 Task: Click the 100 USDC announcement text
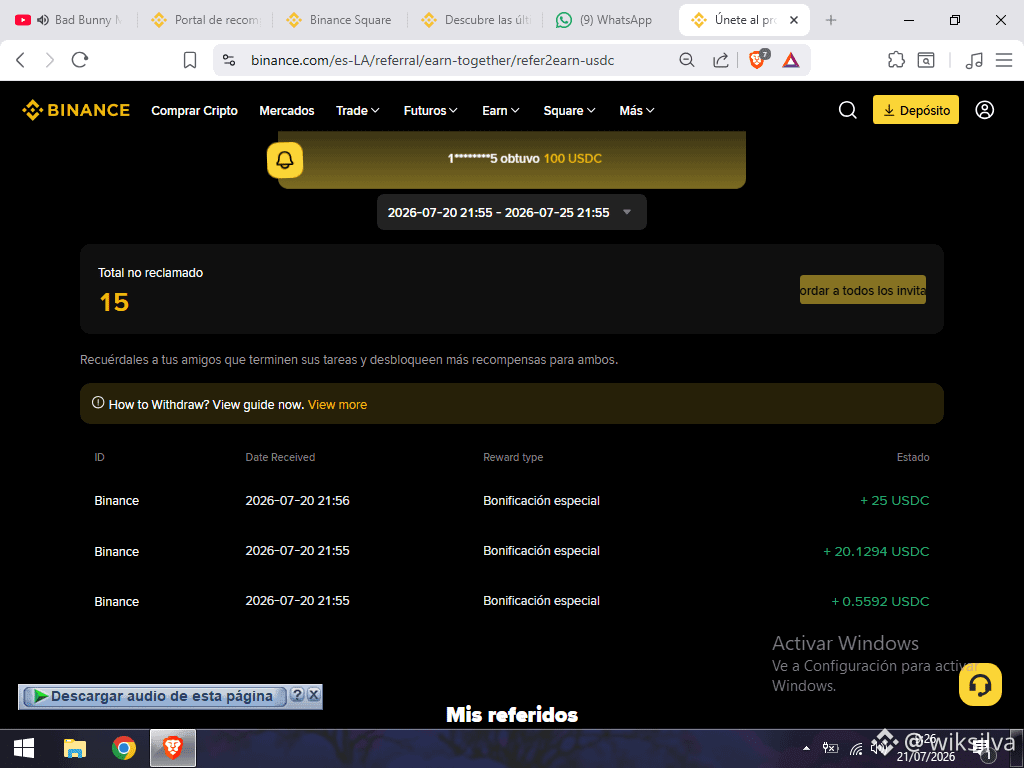point(572,159)
